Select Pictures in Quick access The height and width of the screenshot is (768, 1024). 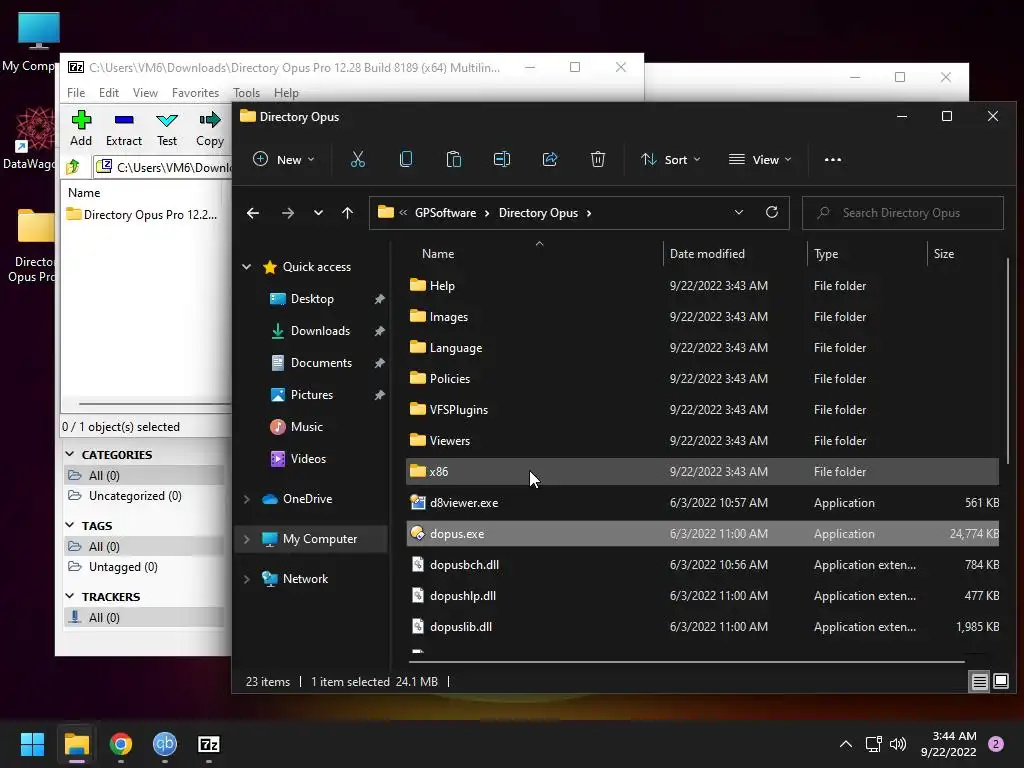click(x=312, y=395)
